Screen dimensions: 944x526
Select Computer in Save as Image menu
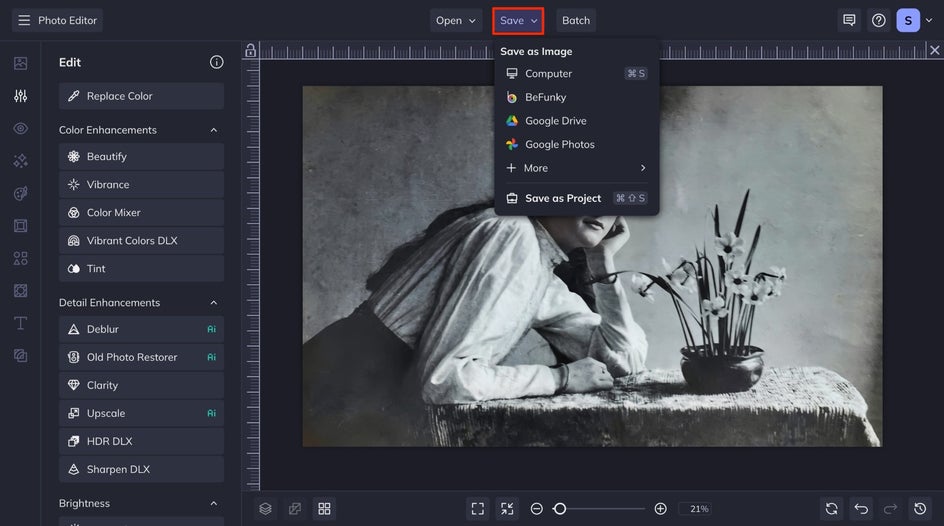577,73
